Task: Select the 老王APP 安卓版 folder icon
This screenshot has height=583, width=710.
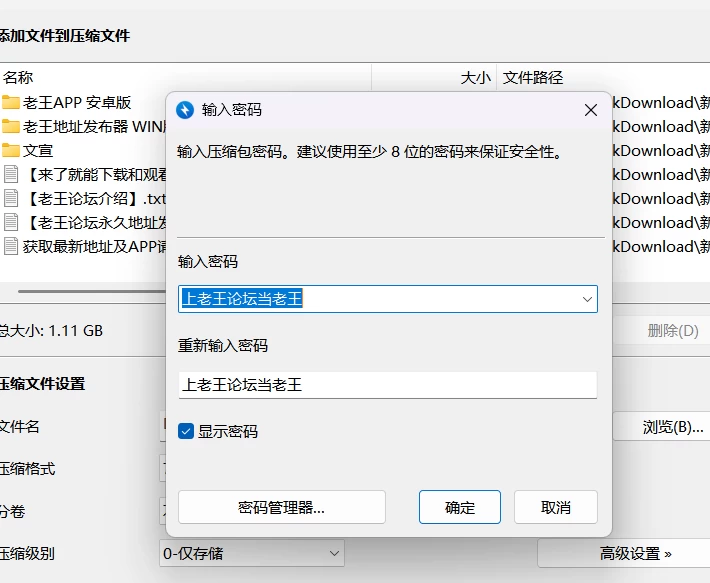Action: [10, 103]
